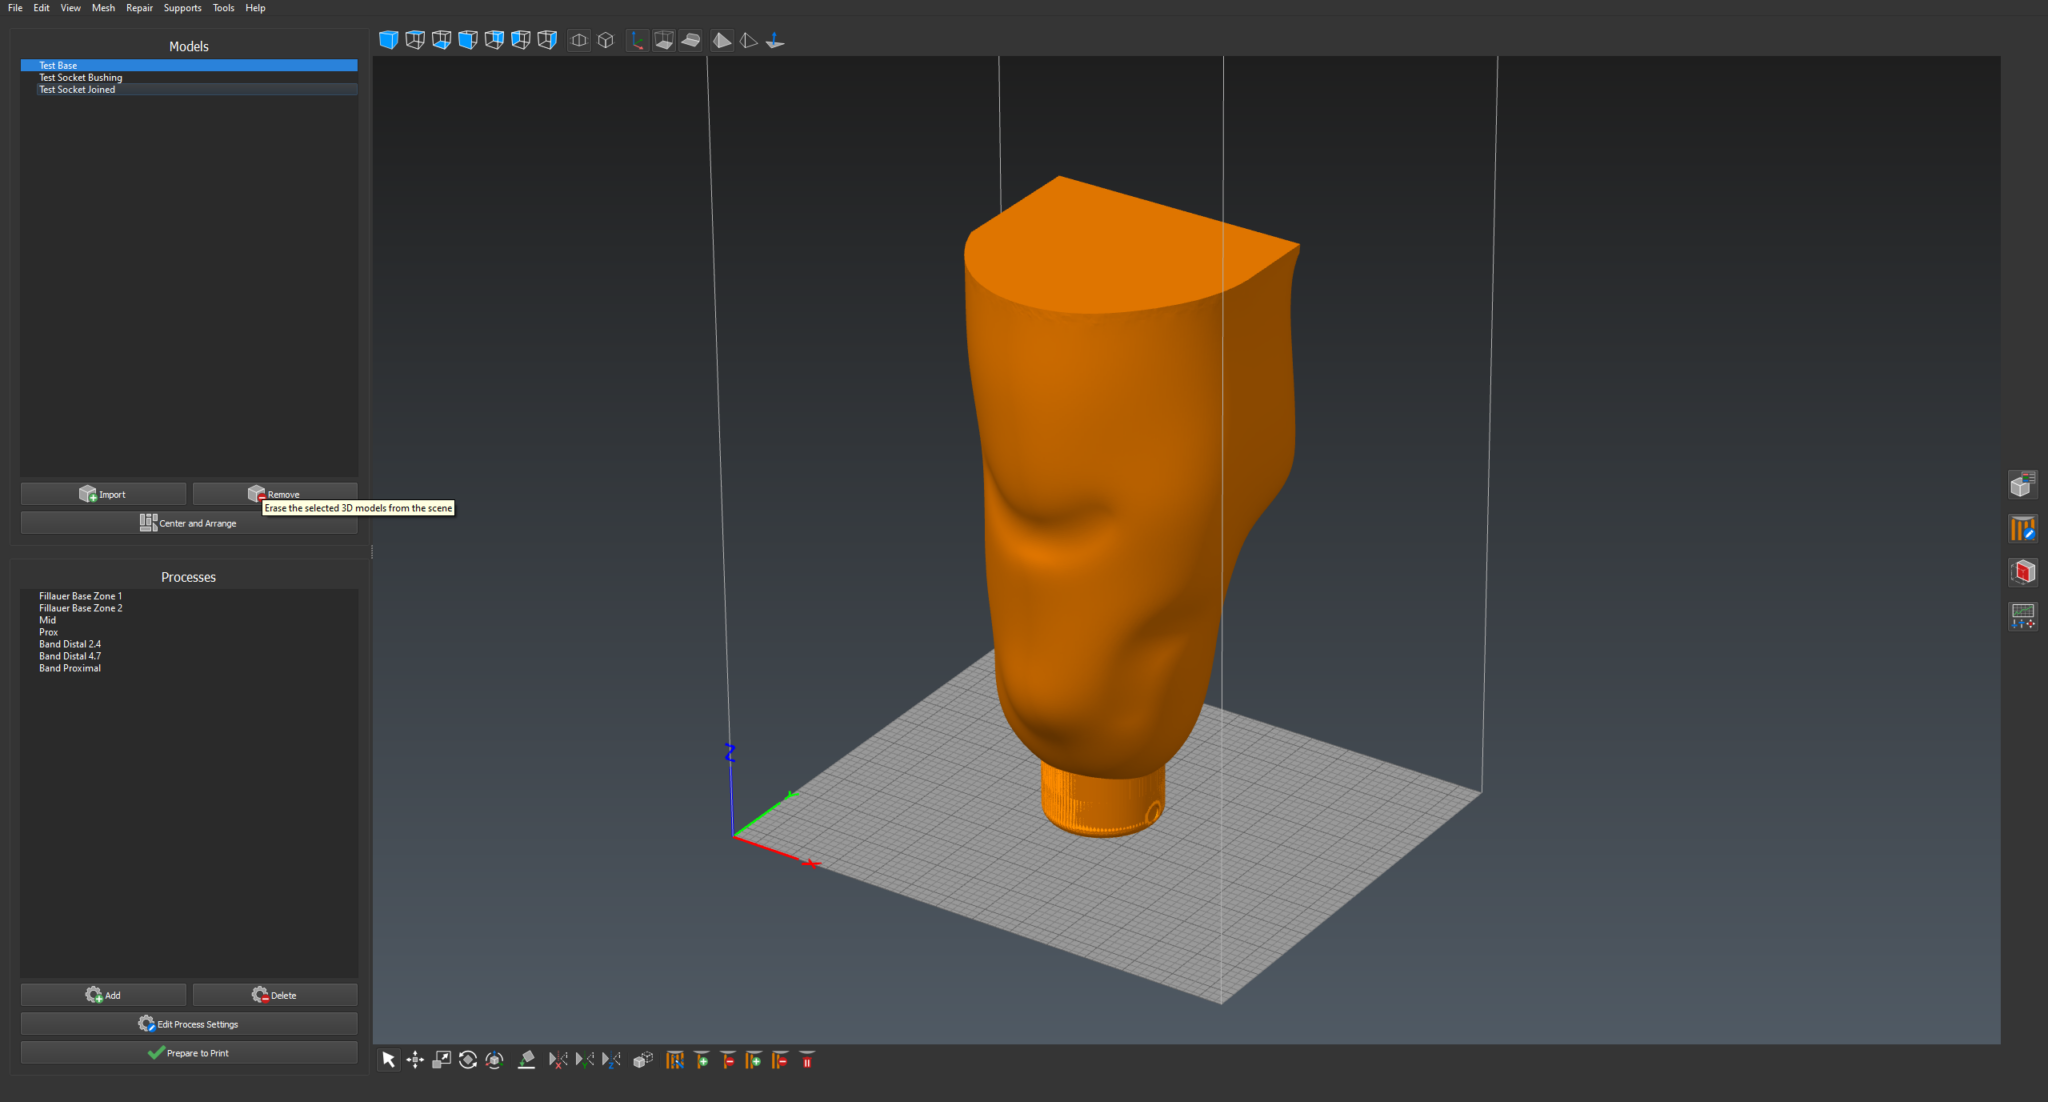Image resolution: width=2048 pixels, height=1102 pixels.
Task: Activate the place surface on bed tool
Action: 527,1060
